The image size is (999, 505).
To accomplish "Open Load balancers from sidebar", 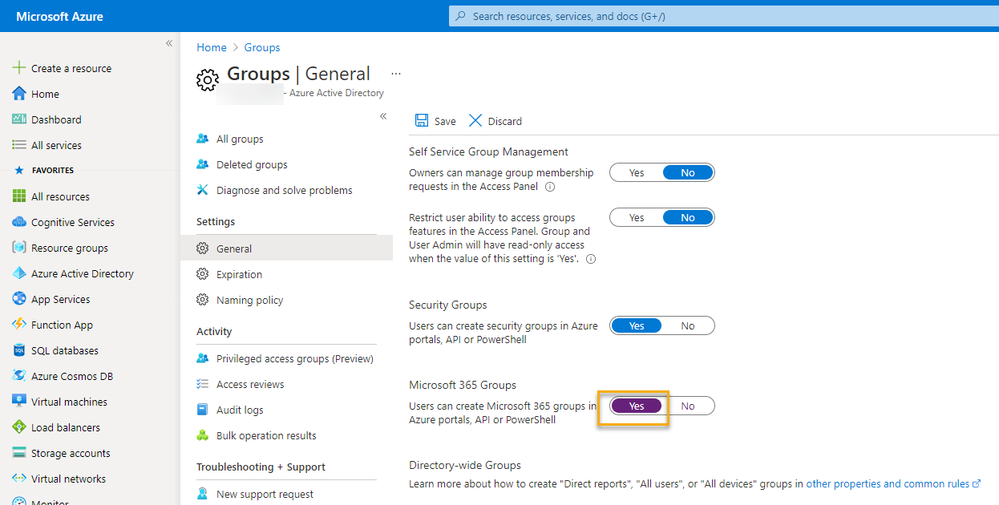I will click(65, 428).
